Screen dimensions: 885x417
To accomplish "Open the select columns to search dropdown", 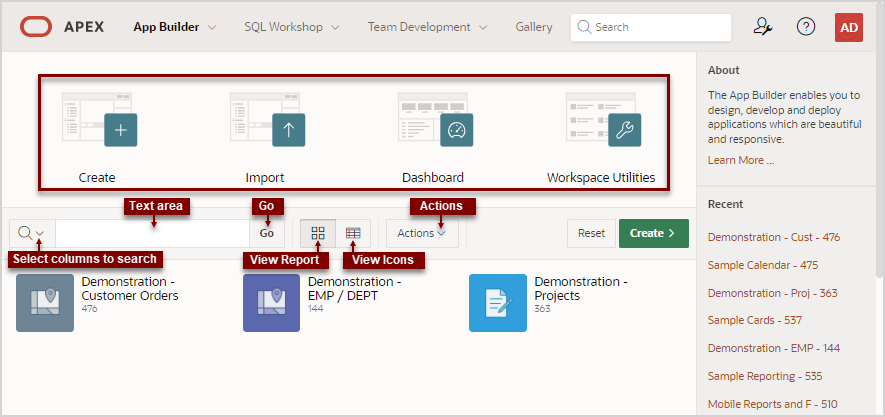I will point(32,233).
